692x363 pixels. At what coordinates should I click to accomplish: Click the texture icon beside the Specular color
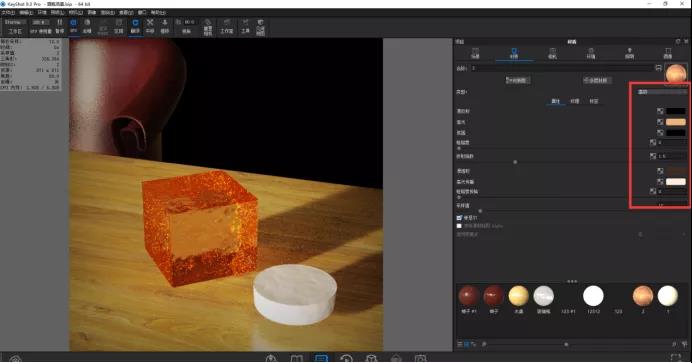coord(660,122)
